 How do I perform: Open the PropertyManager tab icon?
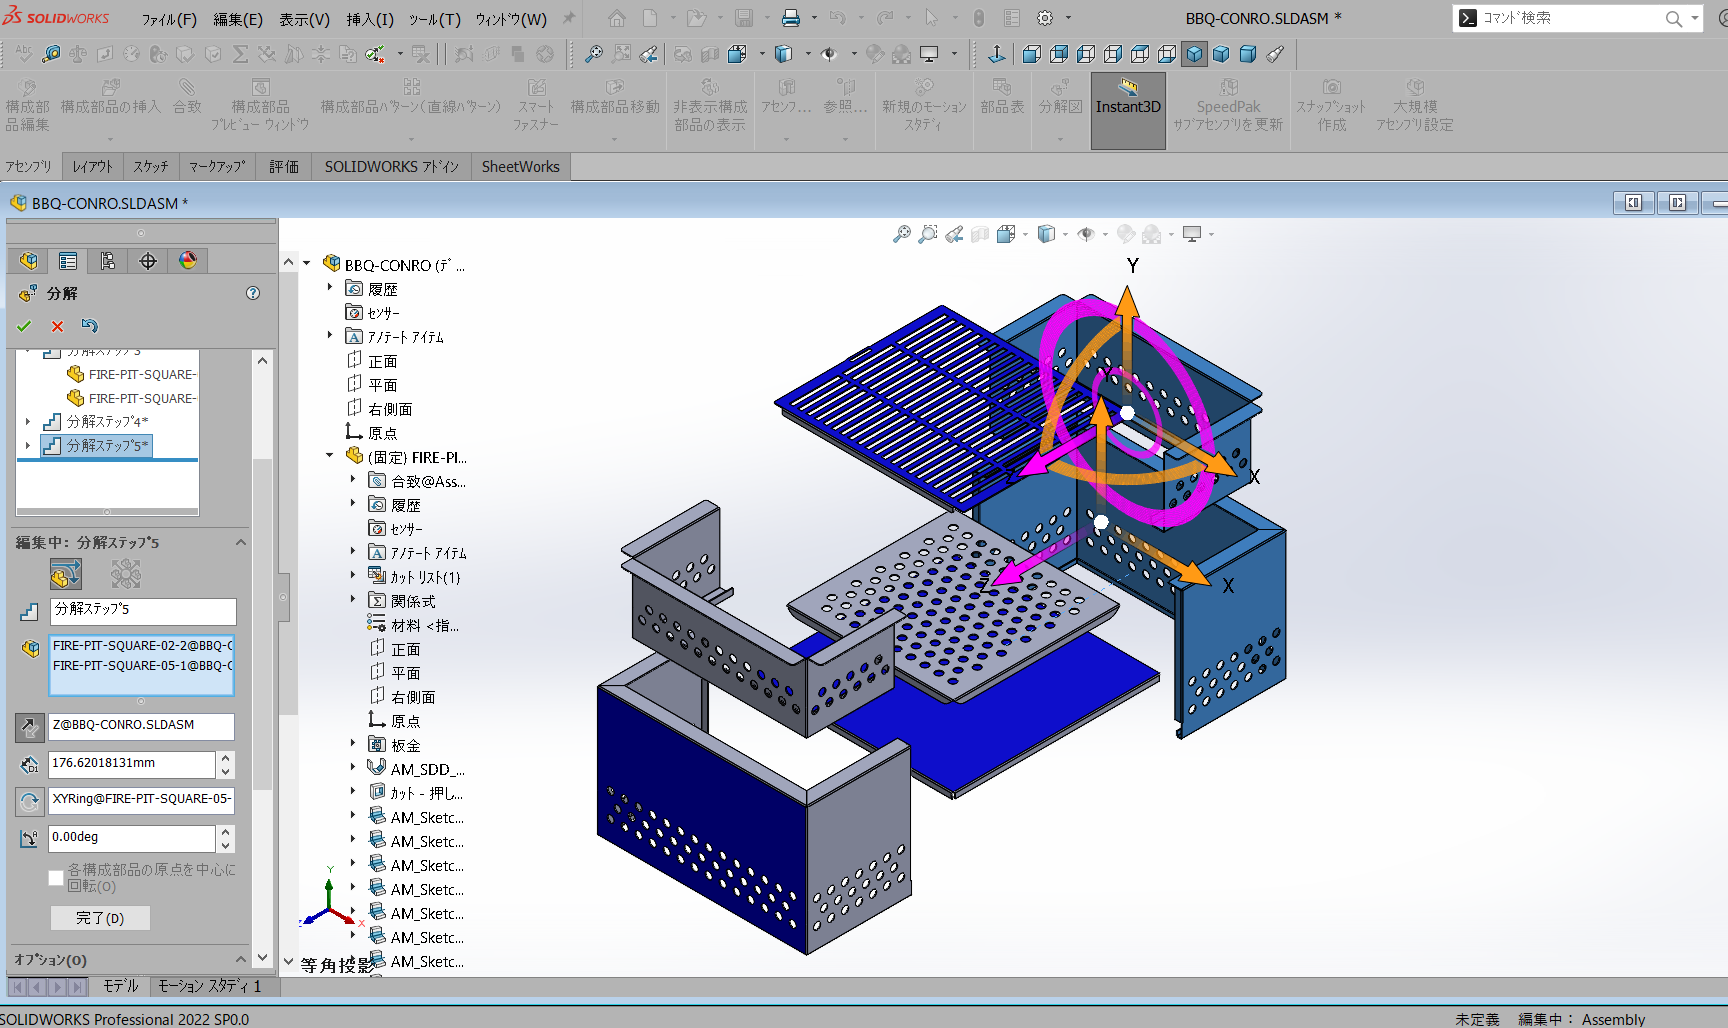click(x=68, y=261)
